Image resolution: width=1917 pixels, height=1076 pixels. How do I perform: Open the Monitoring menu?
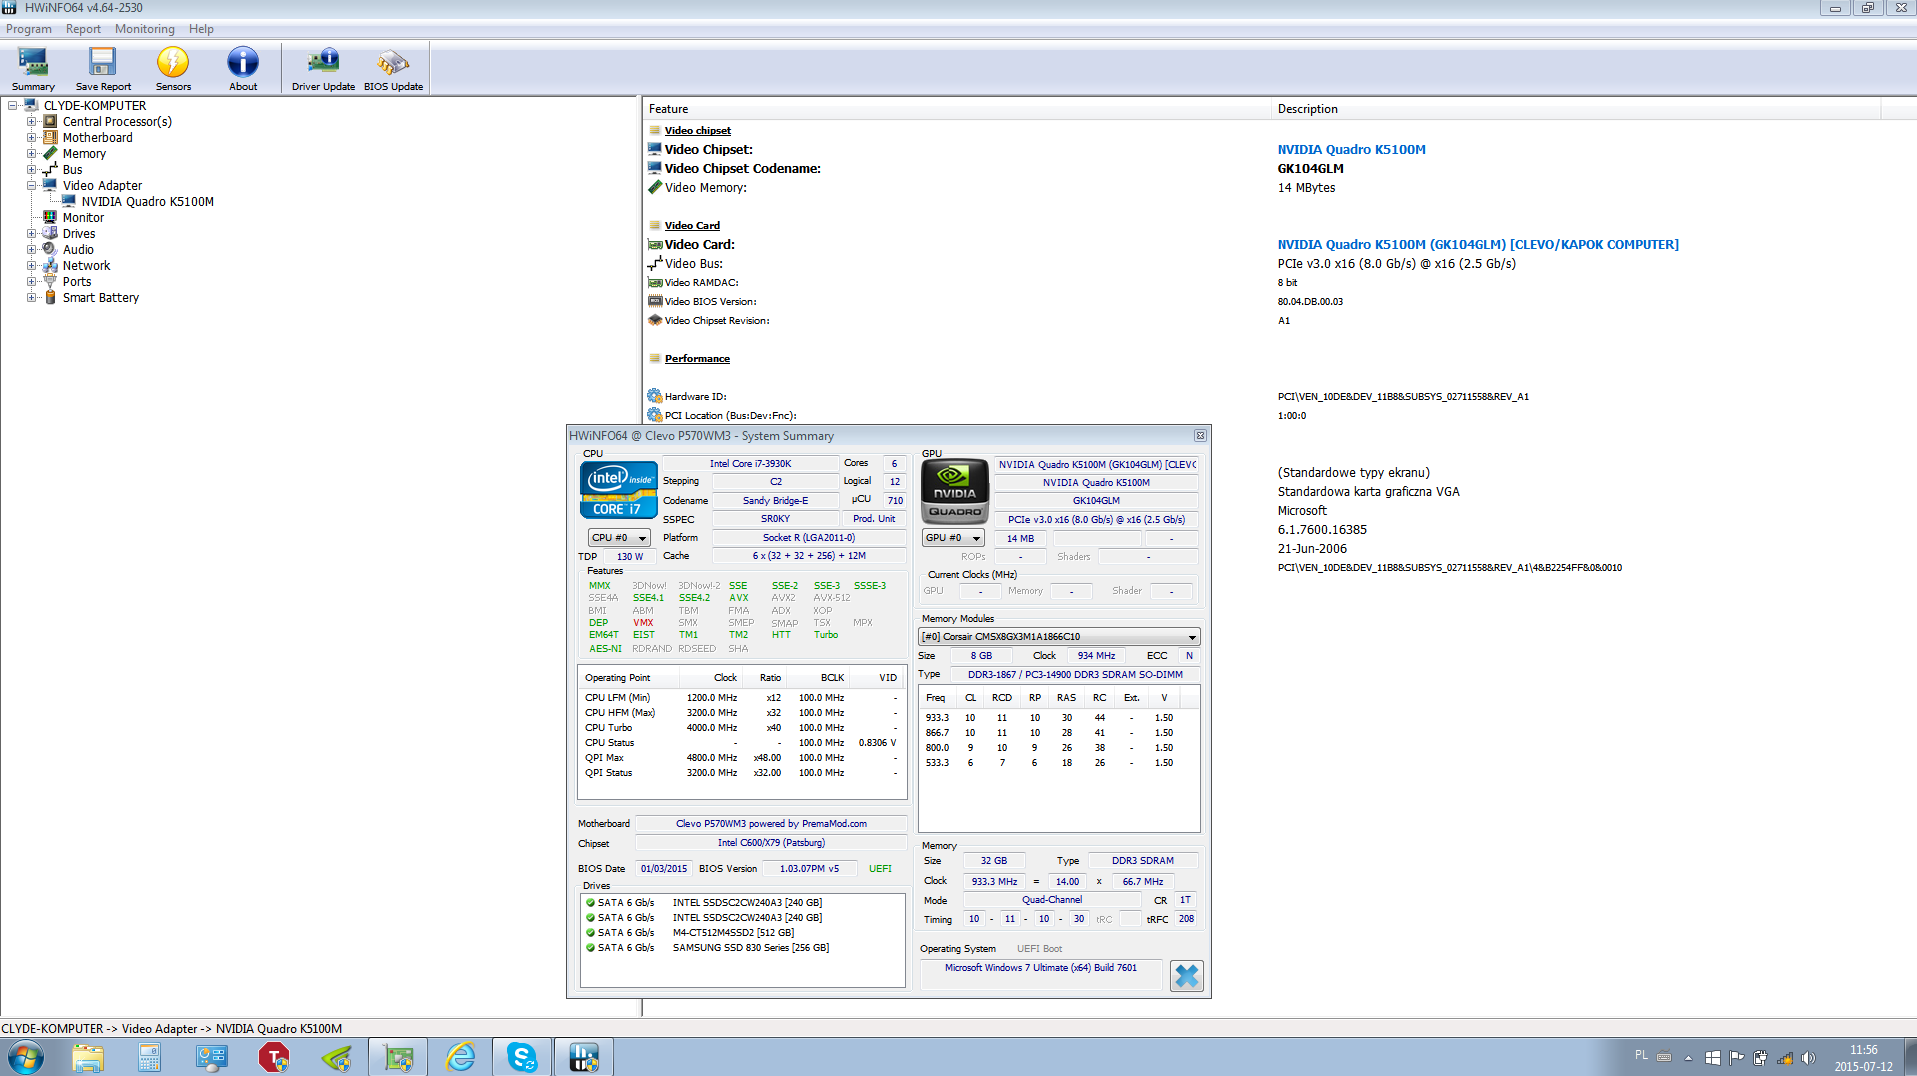point(144,29)
